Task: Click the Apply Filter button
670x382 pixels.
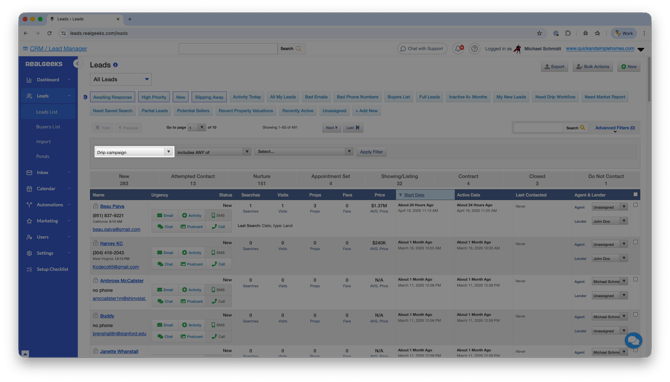Action: (x=371, y=152)
